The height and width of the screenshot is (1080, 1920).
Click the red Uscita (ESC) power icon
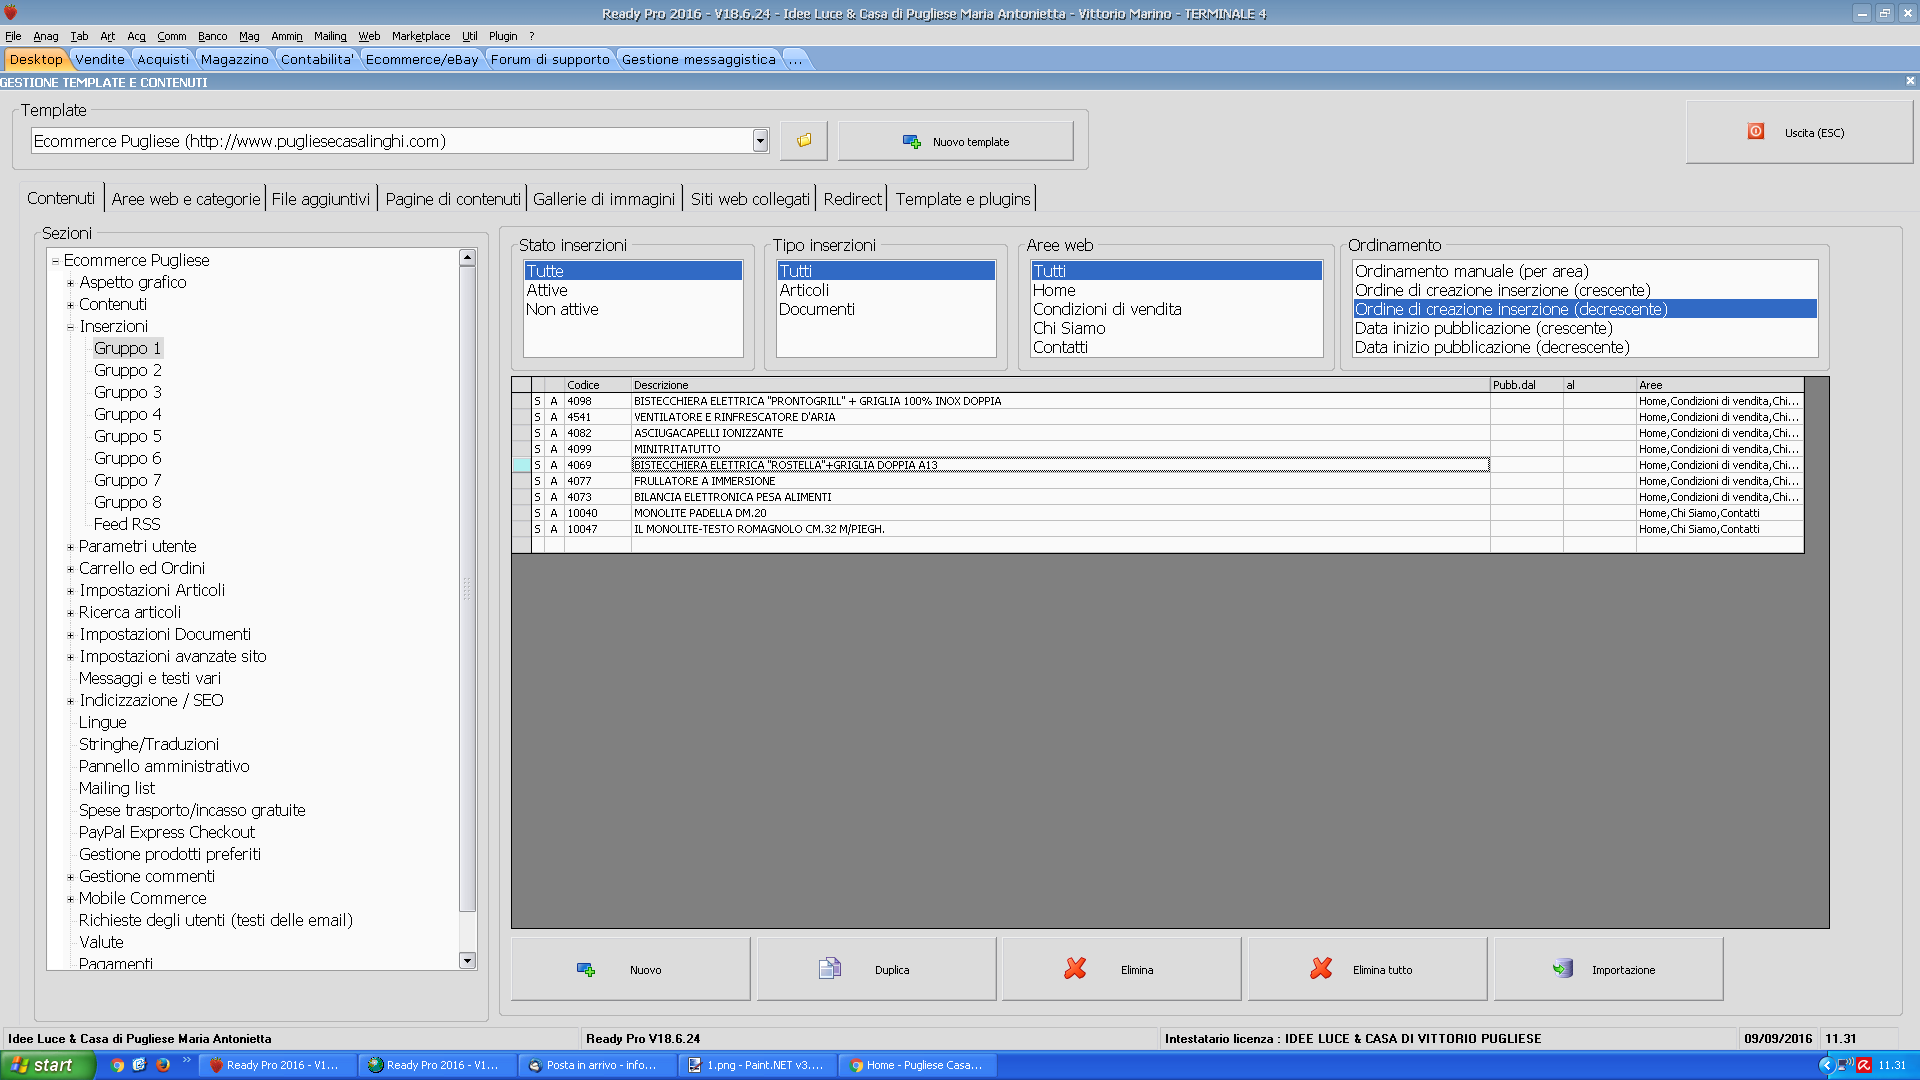pos(1756,132)
